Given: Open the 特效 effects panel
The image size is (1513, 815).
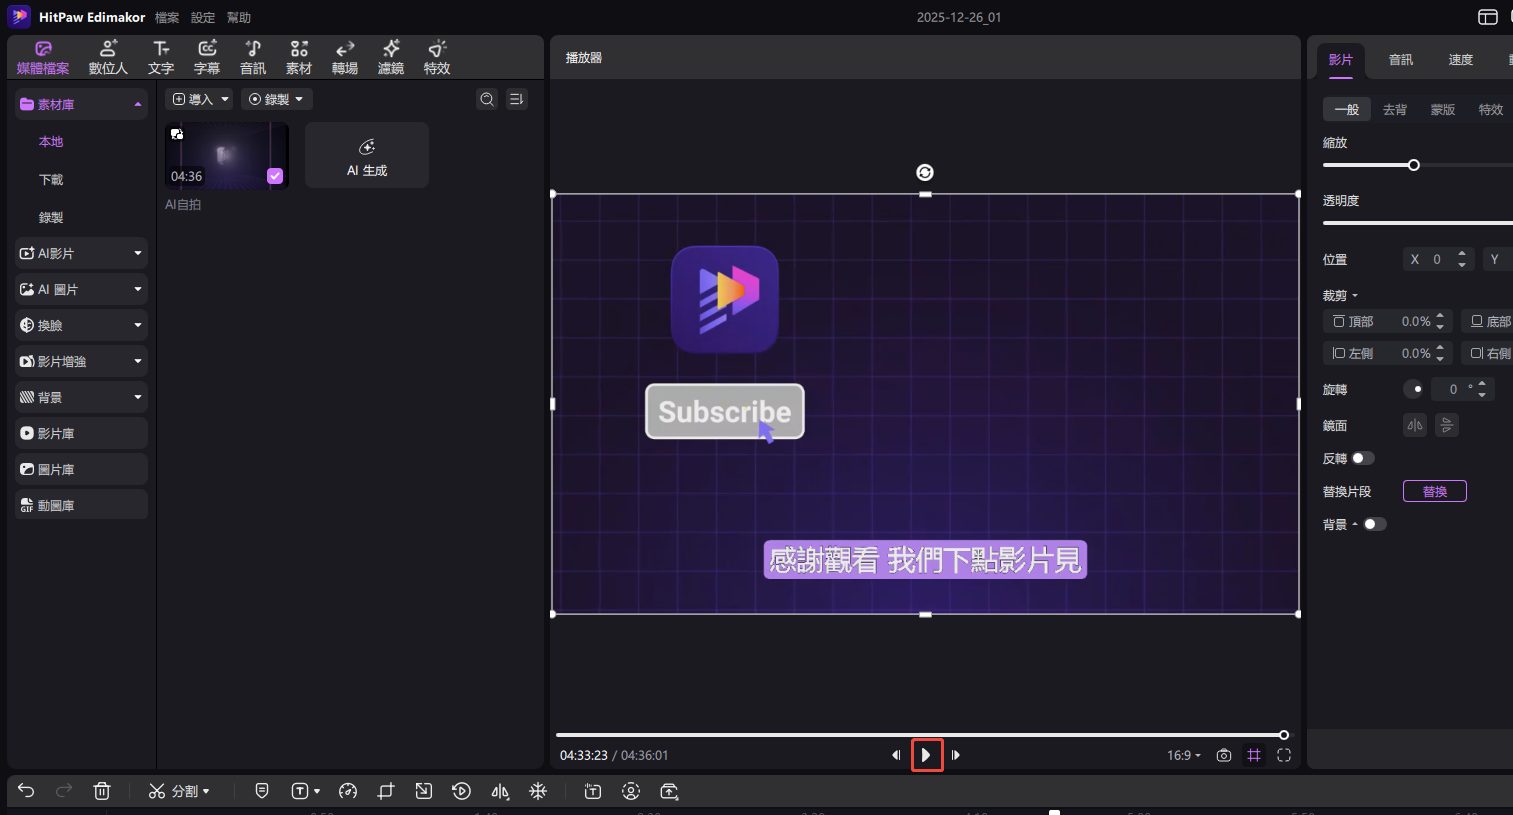Looking at the screenshot, I should [x=436, y=57].
